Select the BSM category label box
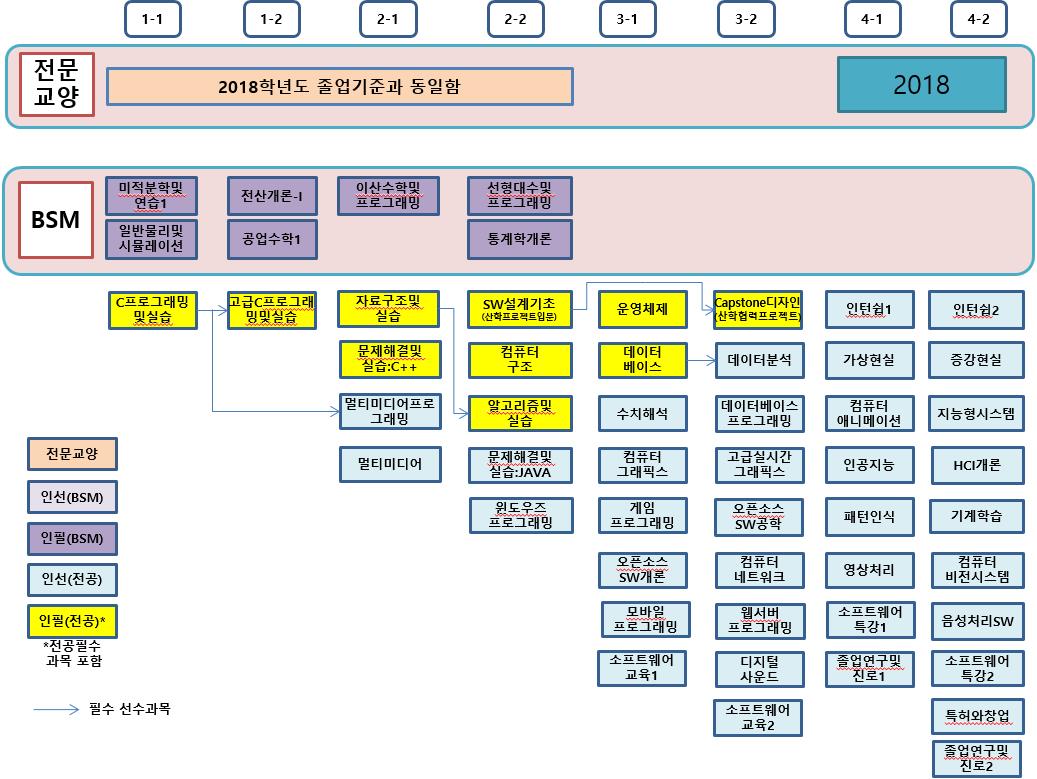The height and width of the screenshot is (779, 1037). click(x=56, y=220)
